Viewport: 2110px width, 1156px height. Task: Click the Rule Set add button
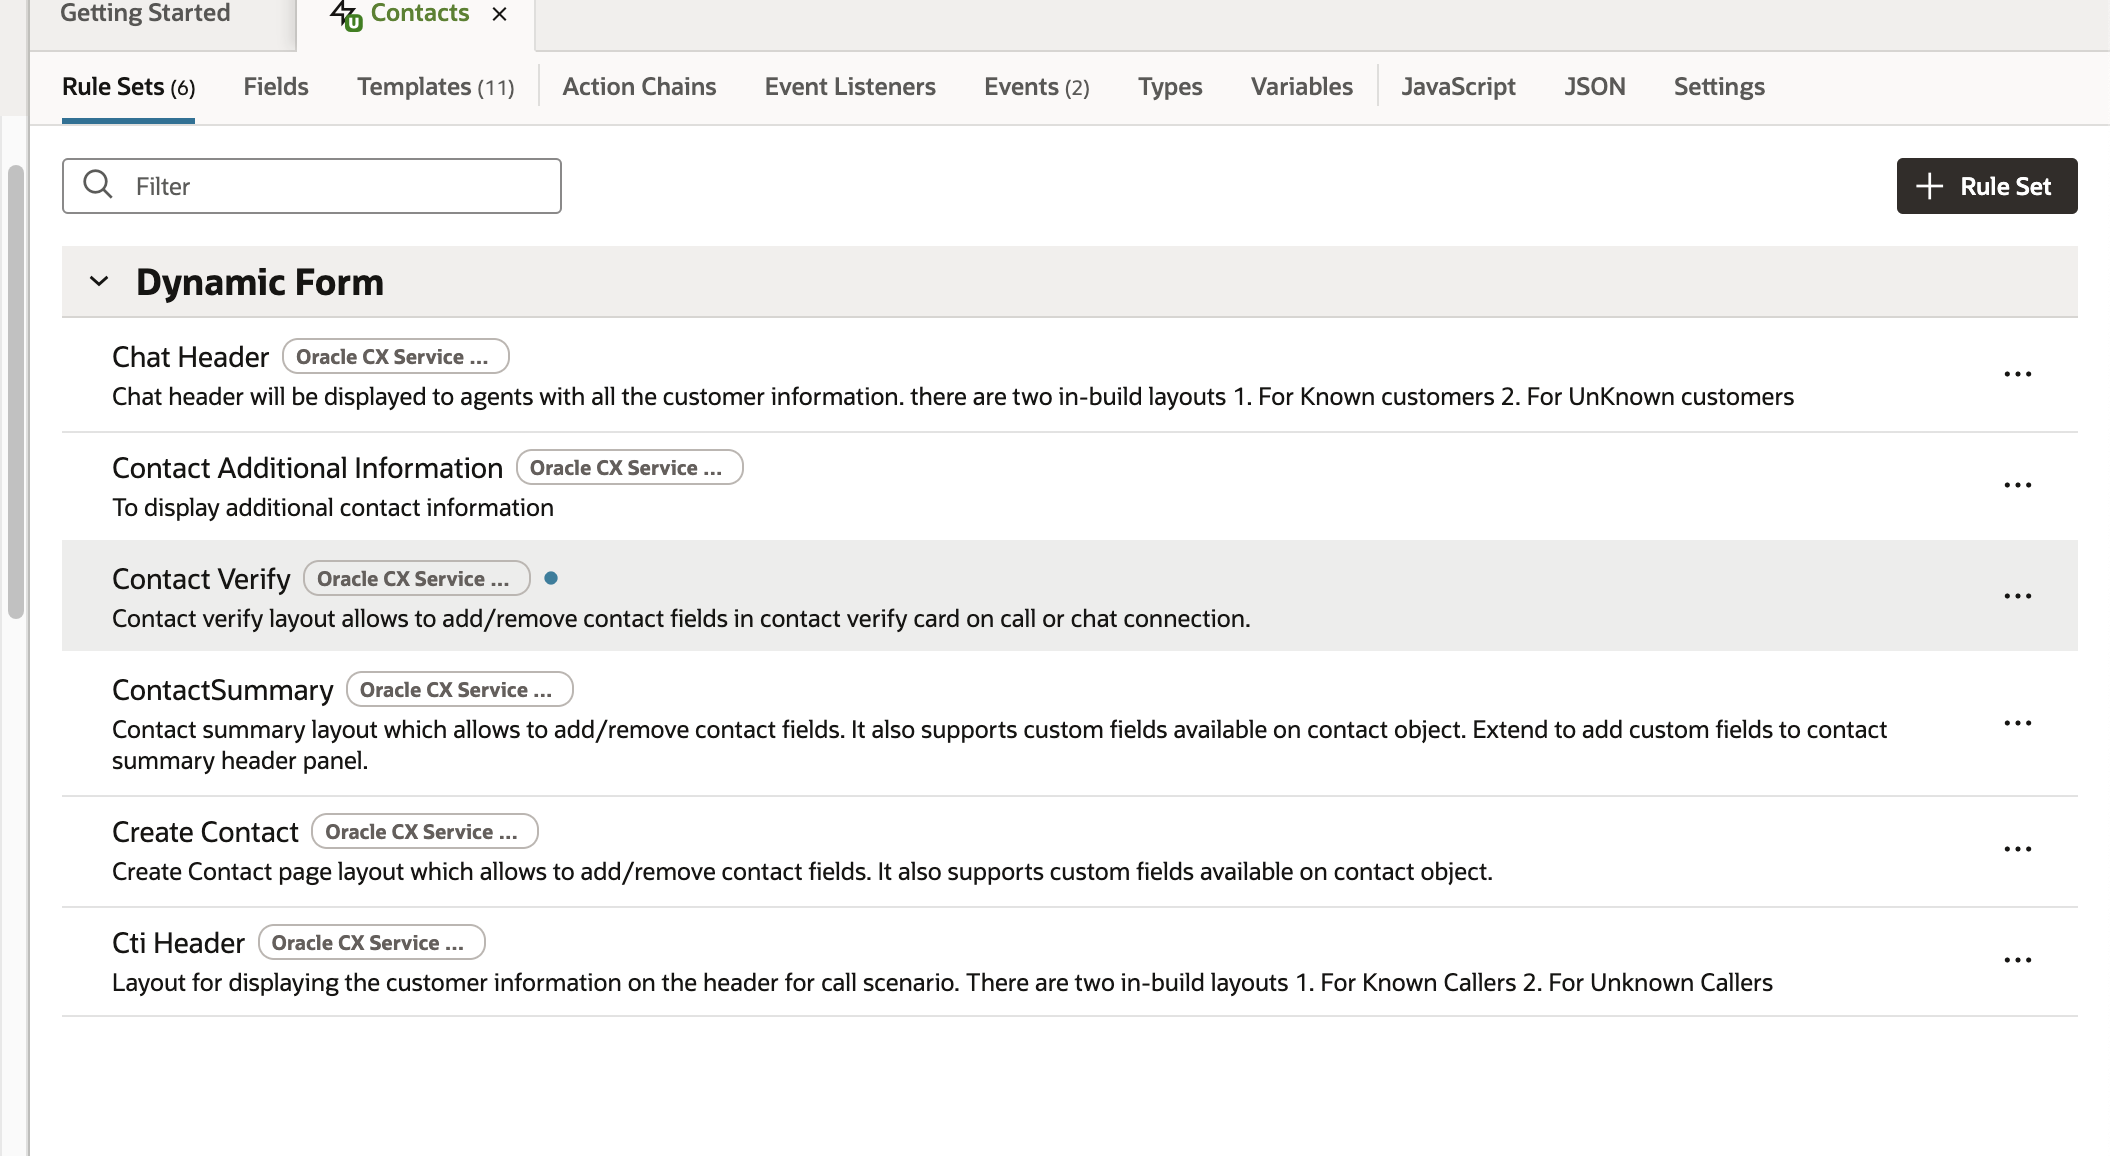[x=1986, y=186]
